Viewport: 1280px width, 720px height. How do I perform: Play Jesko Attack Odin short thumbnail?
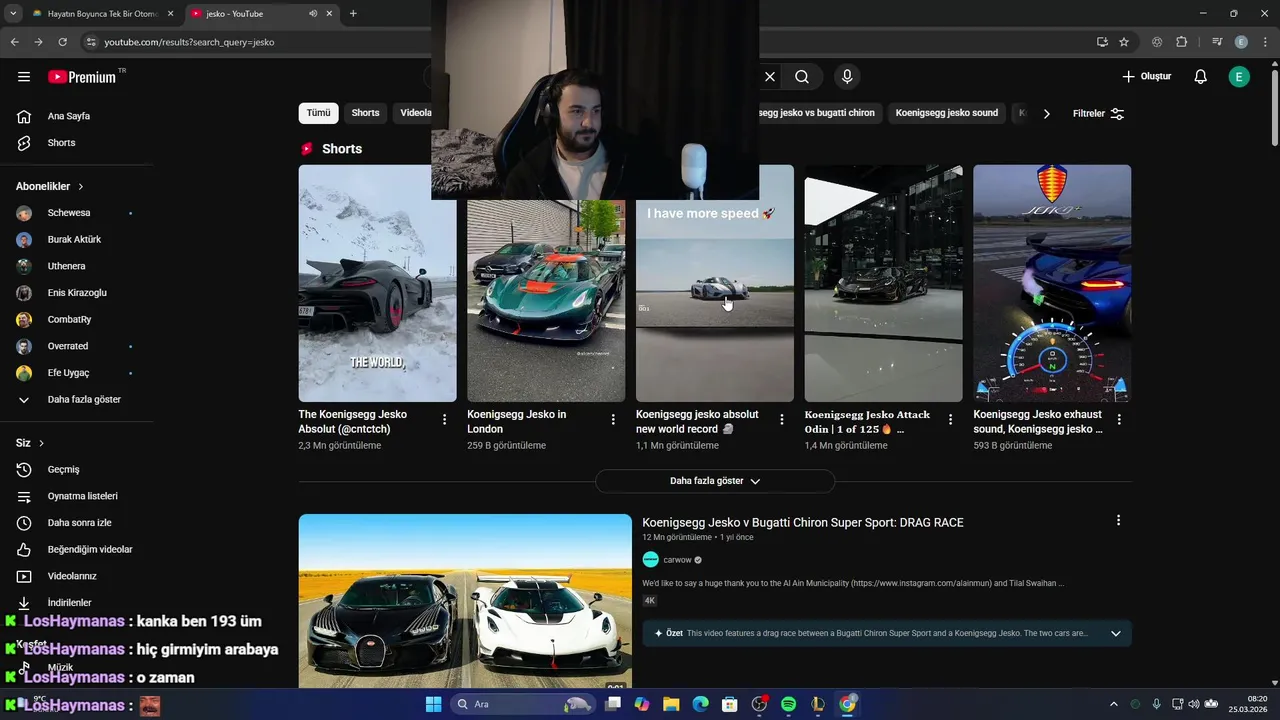coord(884,283)
